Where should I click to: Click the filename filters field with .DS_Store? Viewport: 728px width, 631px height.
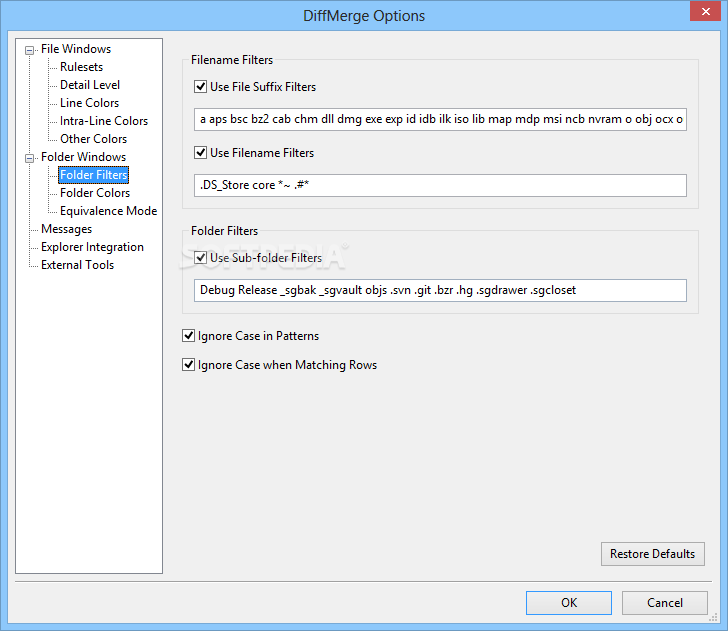[x=440, y=185]
